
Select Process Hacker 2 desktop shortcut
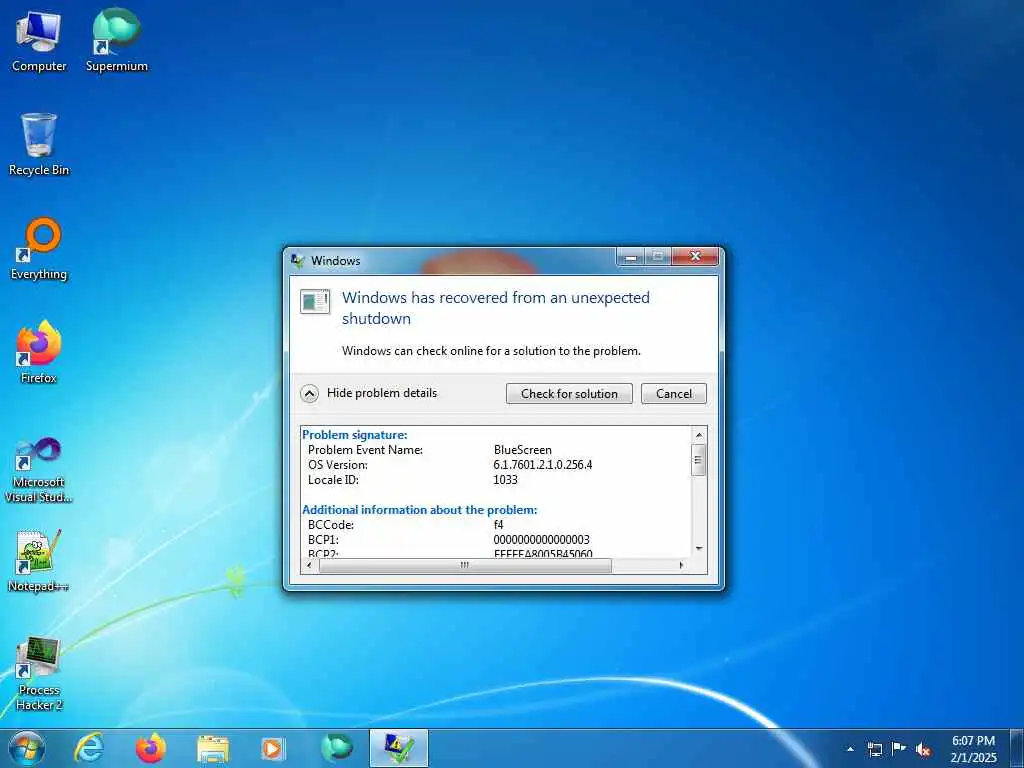(x=39, y=673)
